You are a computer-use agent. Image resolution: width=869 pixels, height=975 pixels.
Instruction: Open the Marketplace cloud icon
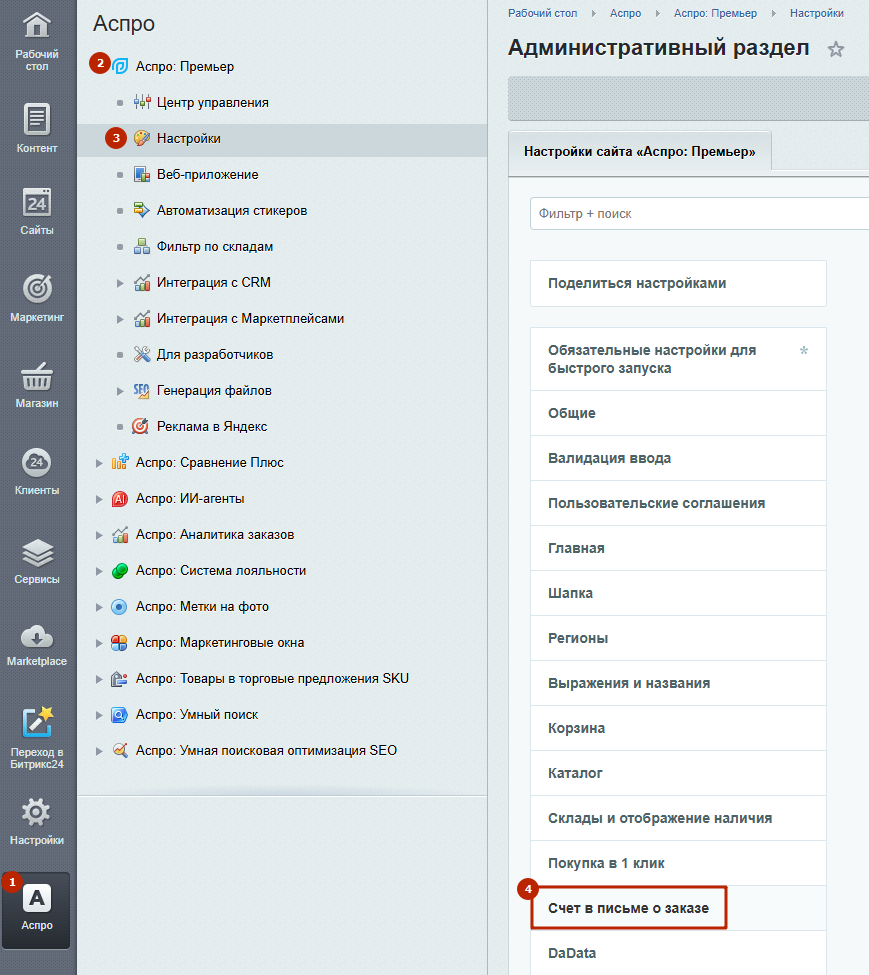37,637
